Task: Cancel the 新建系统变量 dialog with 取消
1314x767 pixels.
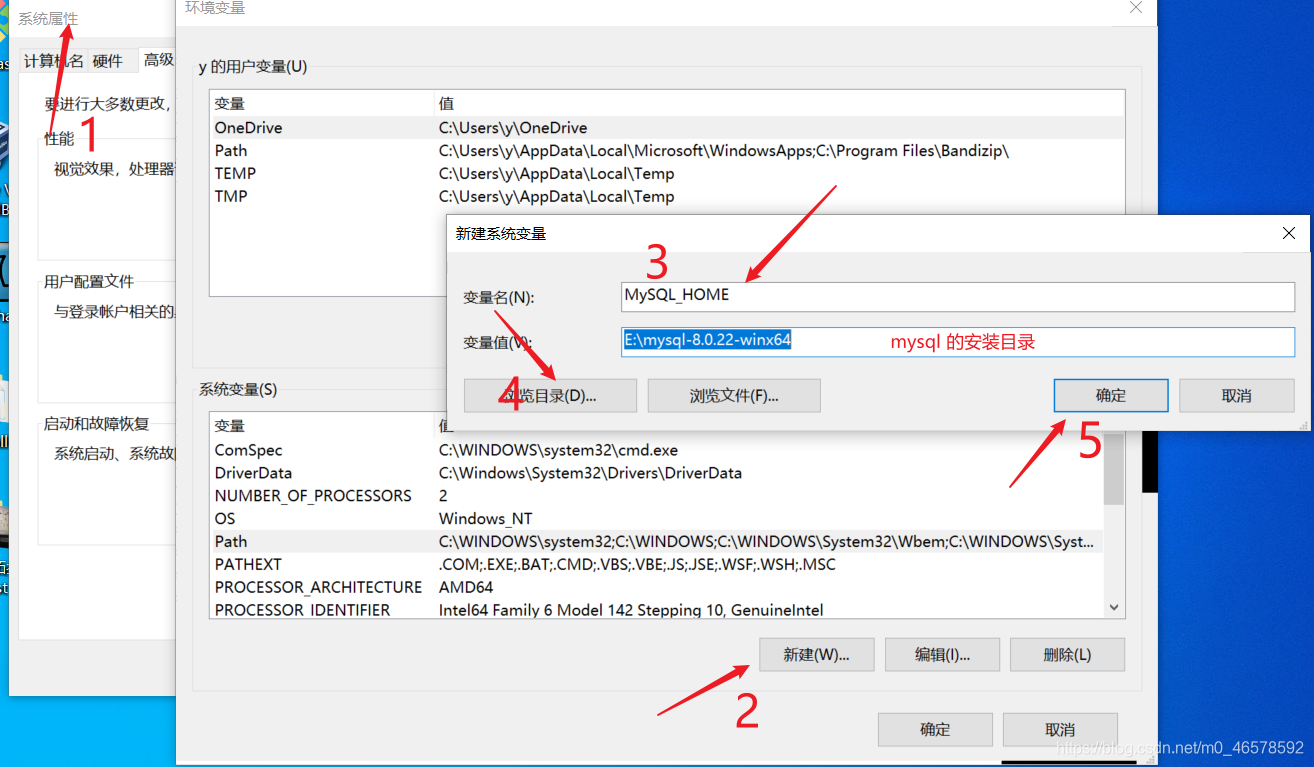Action: click(1236, 395)
